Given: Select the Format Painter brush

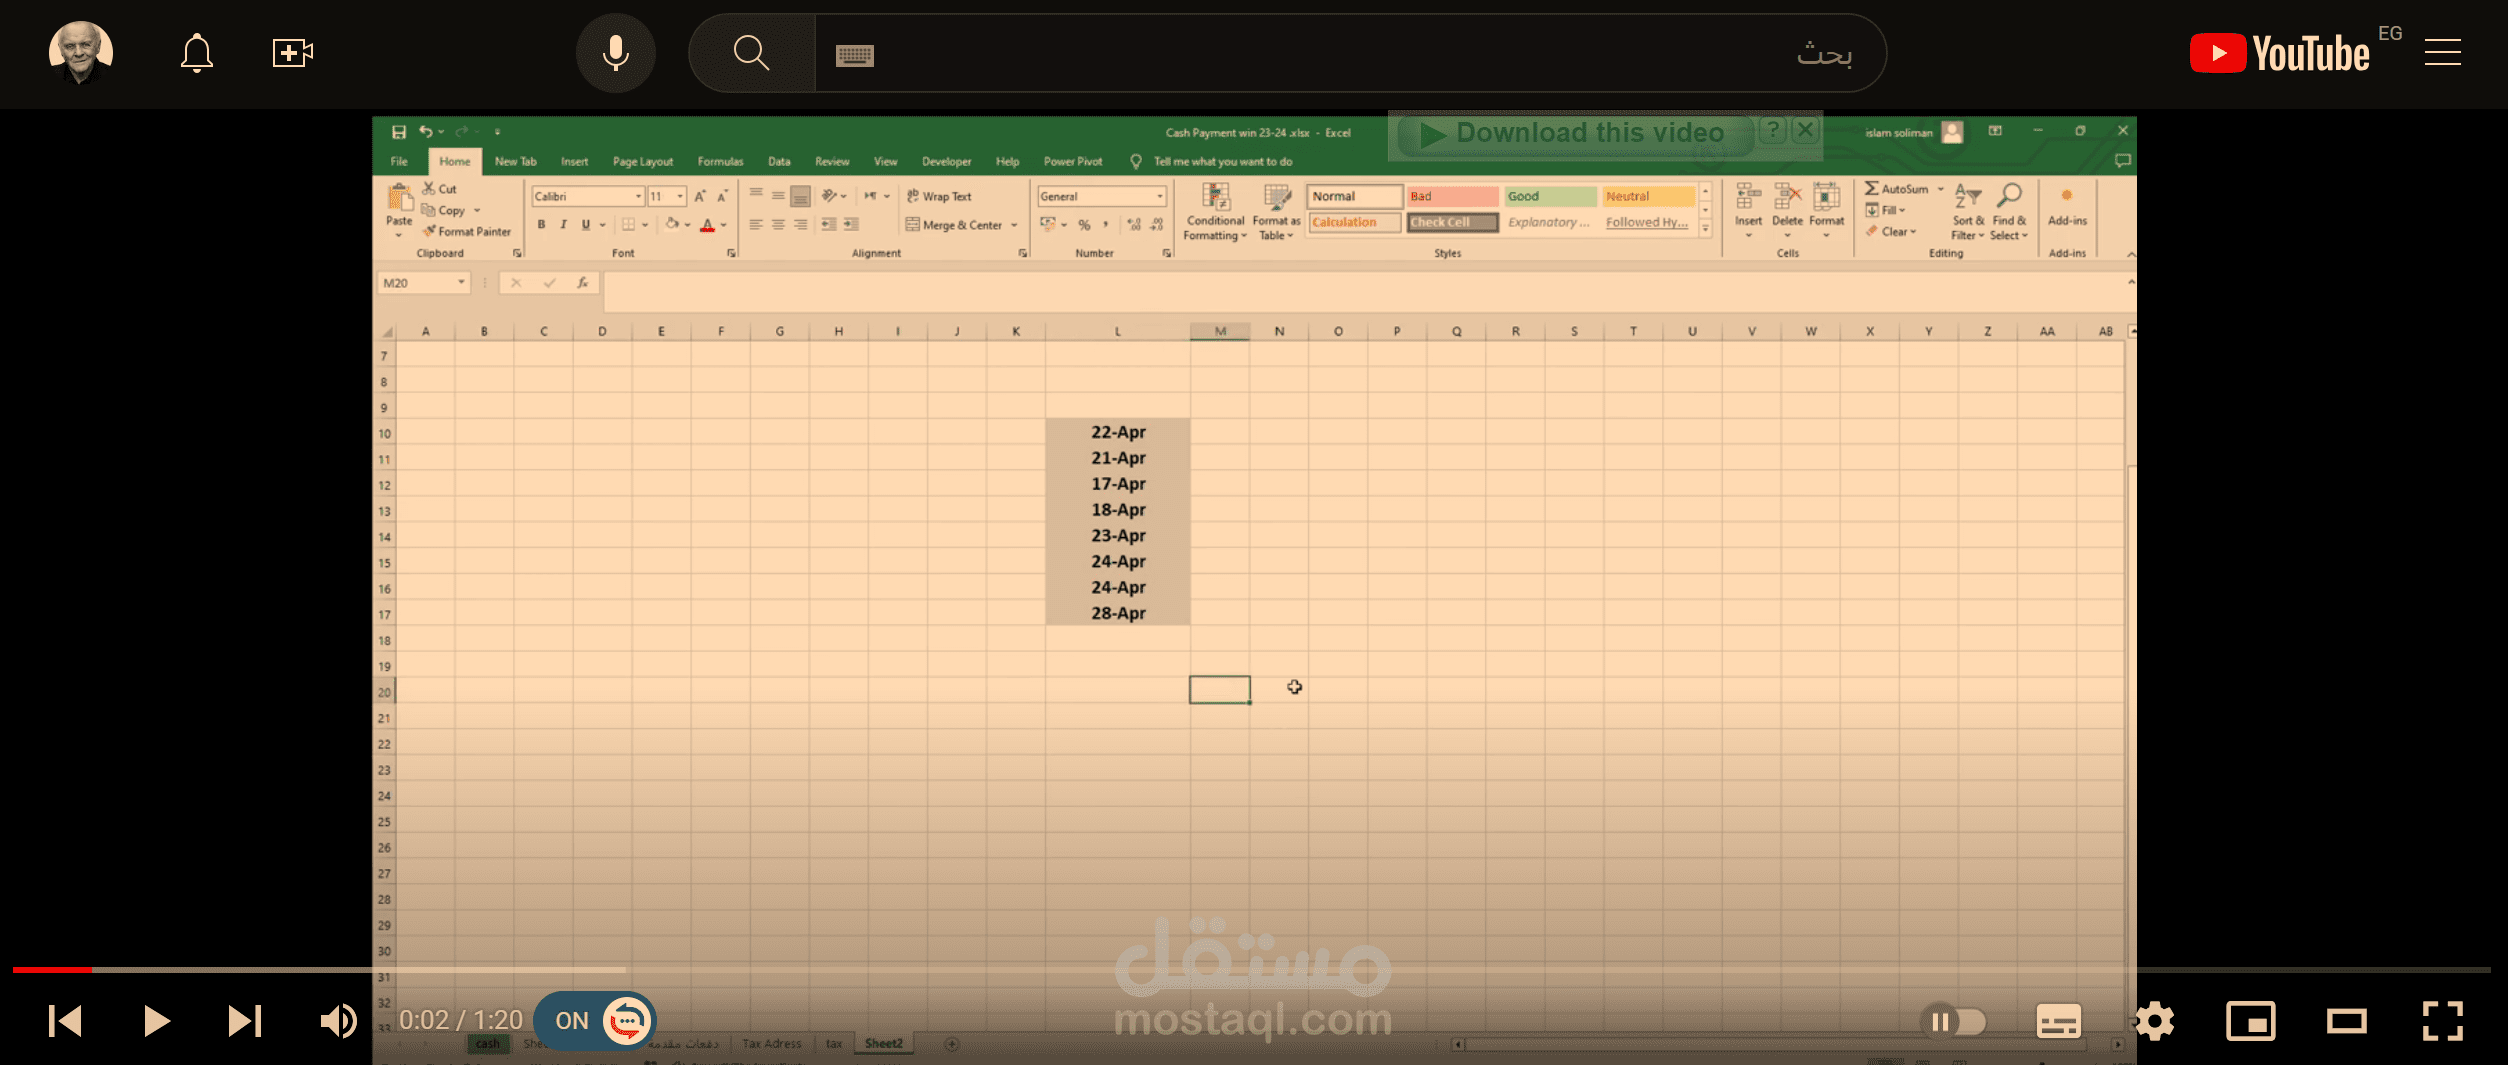Looking at the screenshot, I should coord(467,231).
